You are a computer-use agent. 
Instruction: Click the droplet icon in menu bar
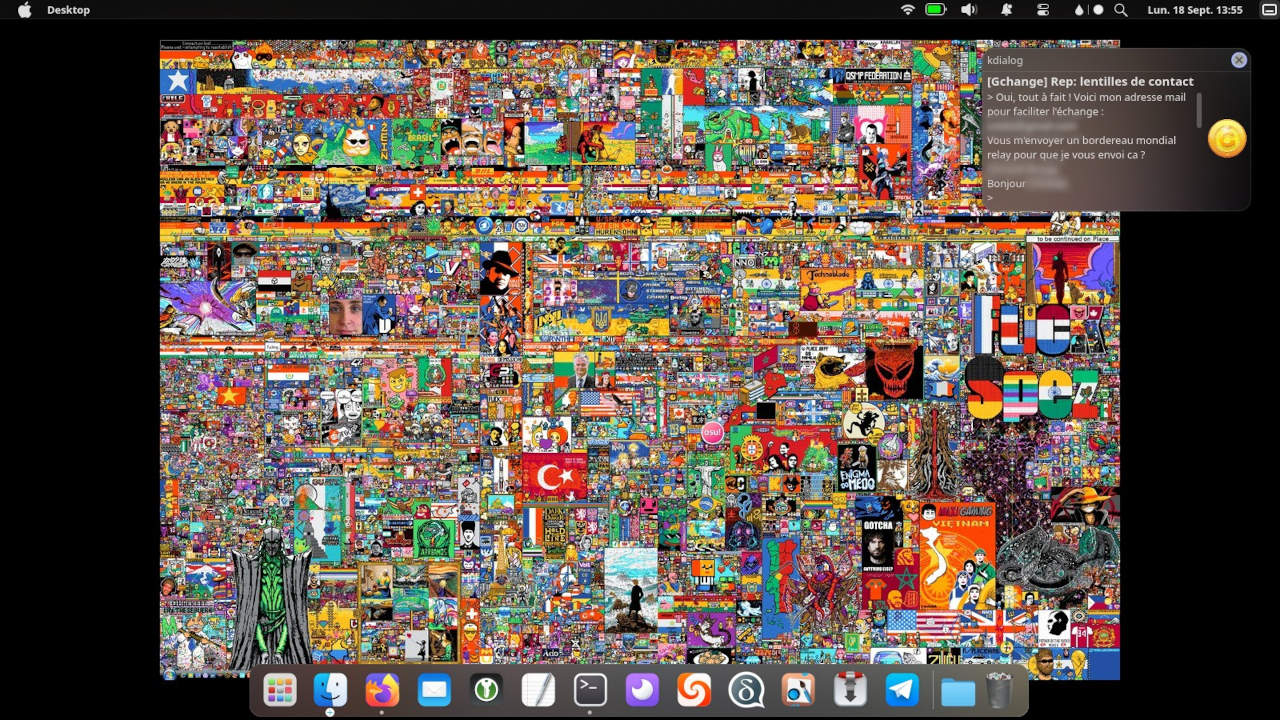tap(1079, 10)
